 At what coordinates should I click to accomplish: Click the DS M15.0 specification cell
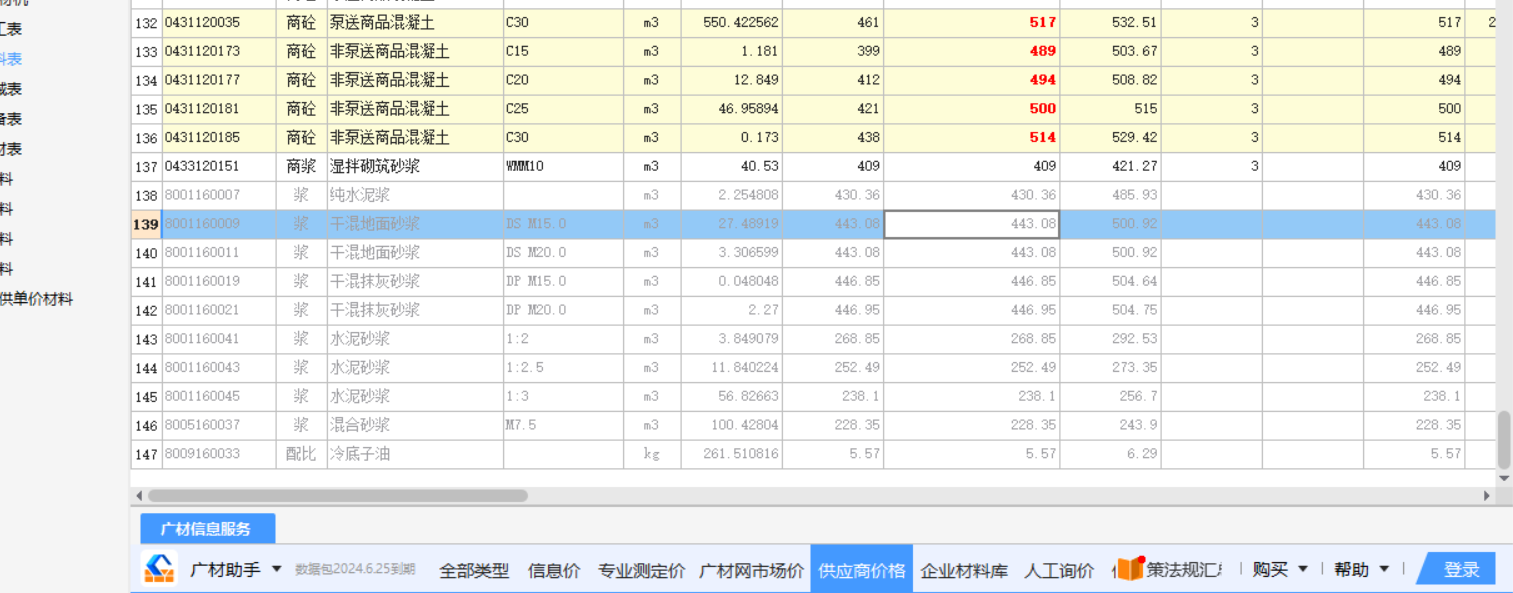563,224
